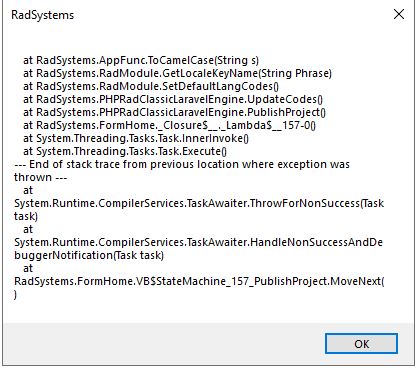Click the 'buggerNotification(Task task)' line
Image resolution: width=417 pixels, height=371 pixels.
[x=89, y=255]
